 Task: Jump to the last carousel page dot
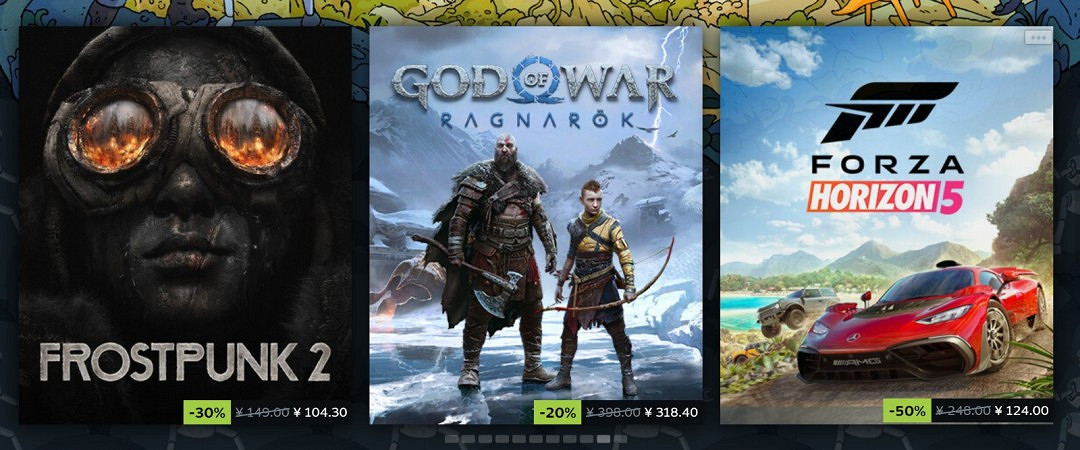tap(621, 439)
